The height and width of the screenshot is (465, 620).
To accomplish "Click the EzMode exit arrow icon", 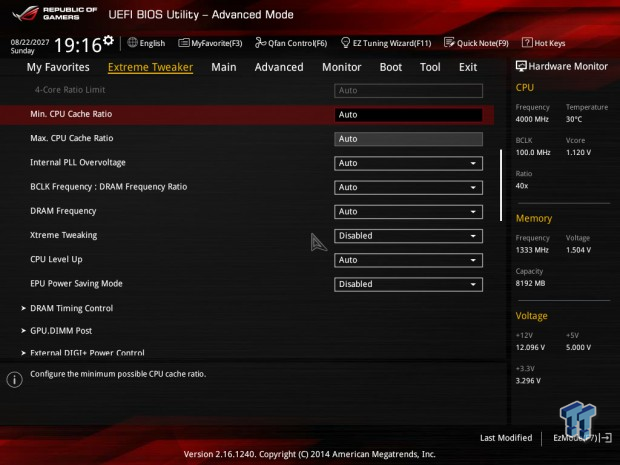I will [x=607, y=438].
